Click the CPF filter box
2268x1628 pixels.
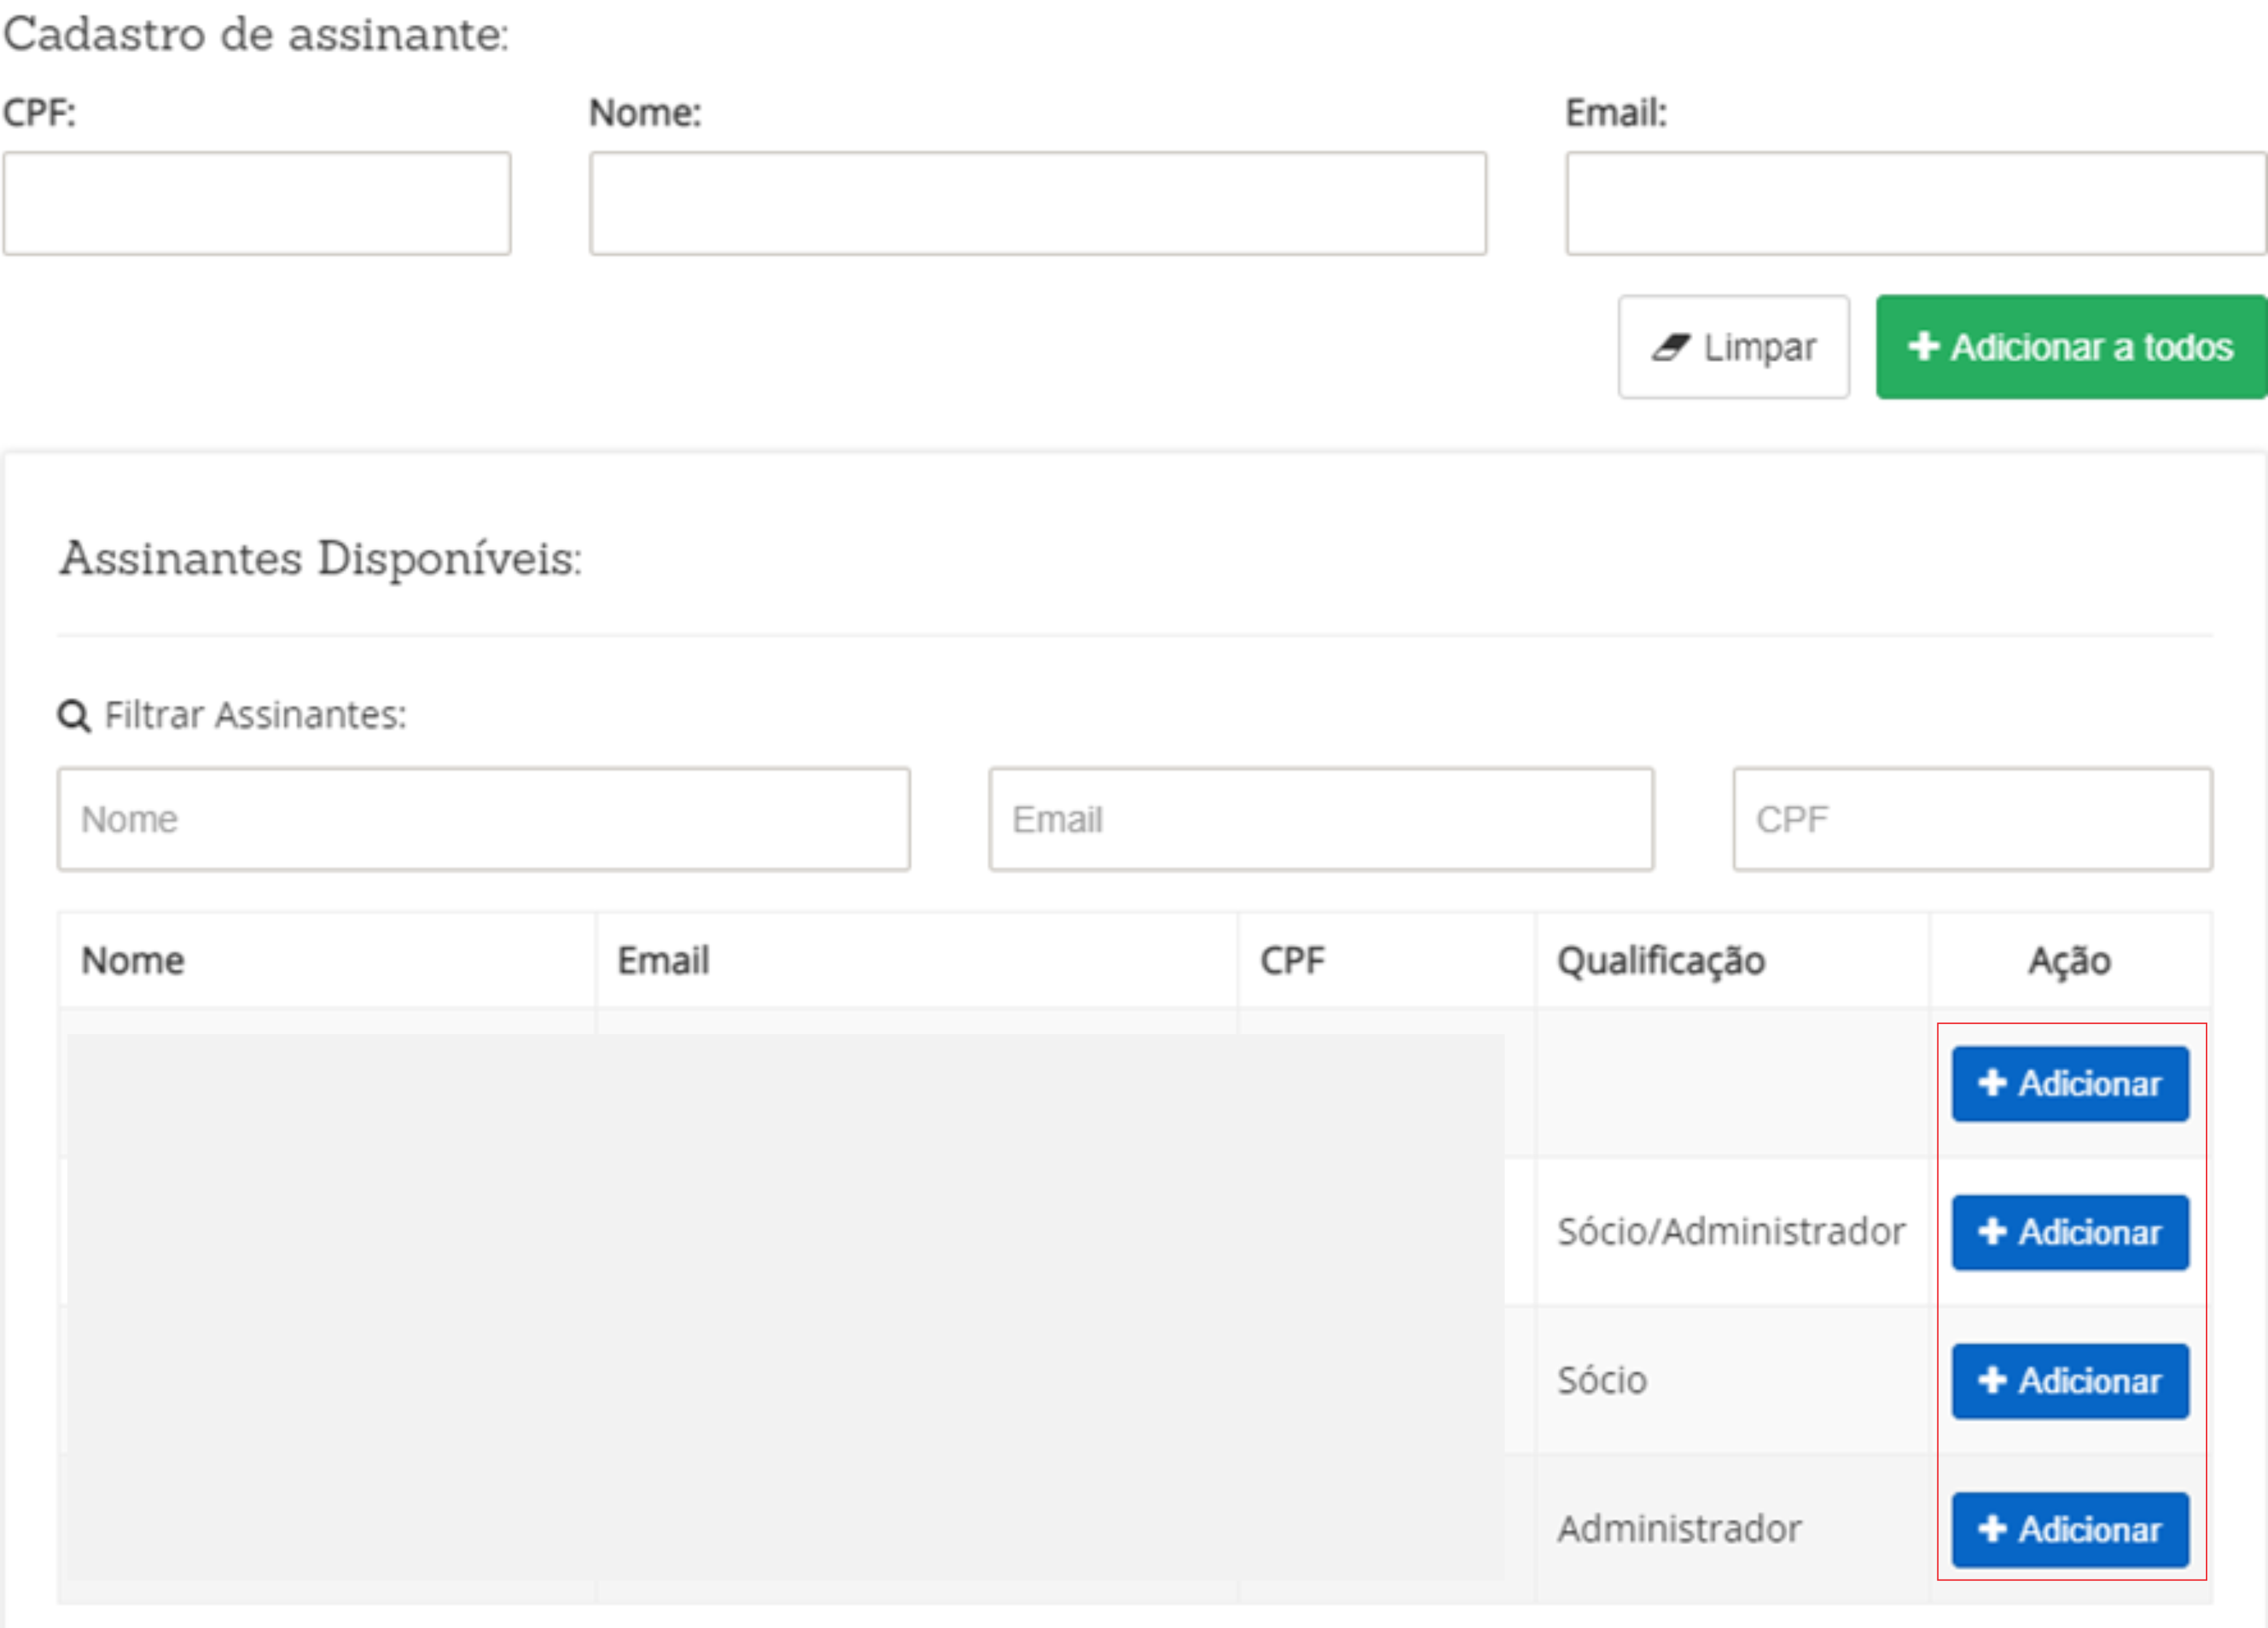pos(1972,819)
